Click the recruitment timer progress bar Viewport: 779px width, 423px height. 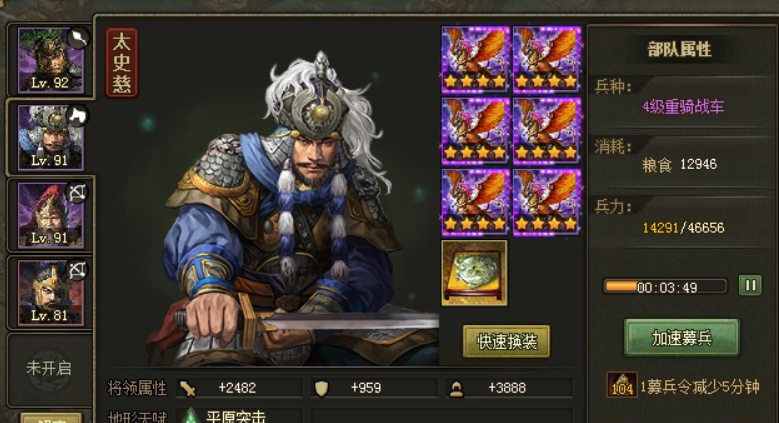[666, 287]
